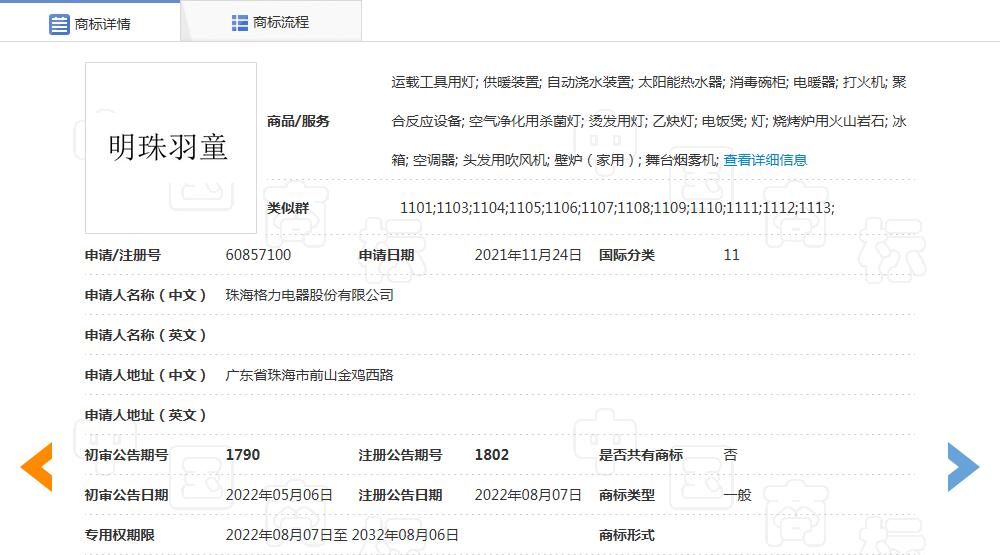Click the 商标形式 label
This screenshot has width=1000, height=555.
pyautogui.click(x=627, y=535)
